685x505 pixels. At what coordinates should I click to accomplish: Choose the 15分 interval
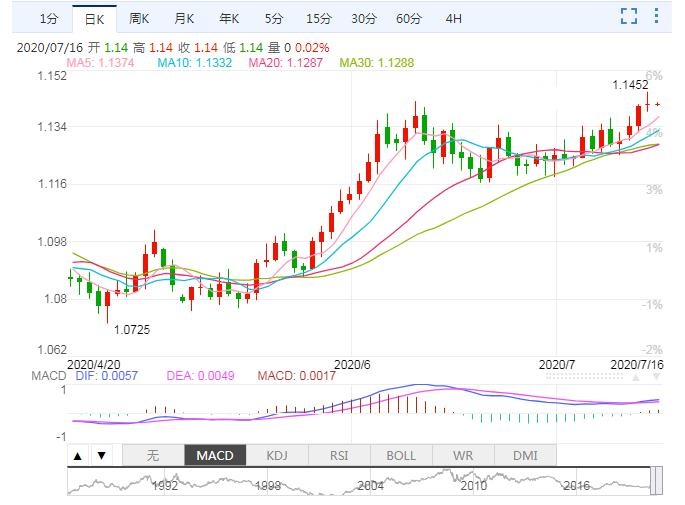[318, 19]
